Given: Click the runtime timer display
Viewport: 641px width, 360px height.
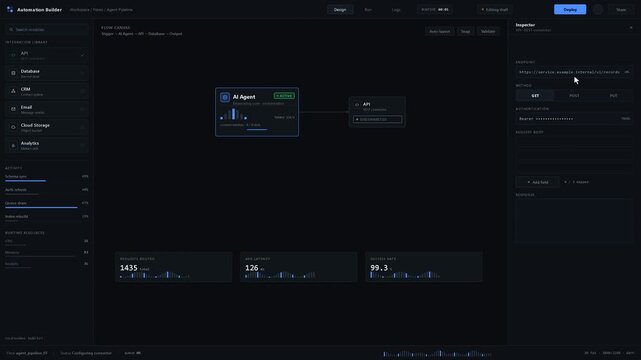Looking at the screenshot, I should (435, 9).
